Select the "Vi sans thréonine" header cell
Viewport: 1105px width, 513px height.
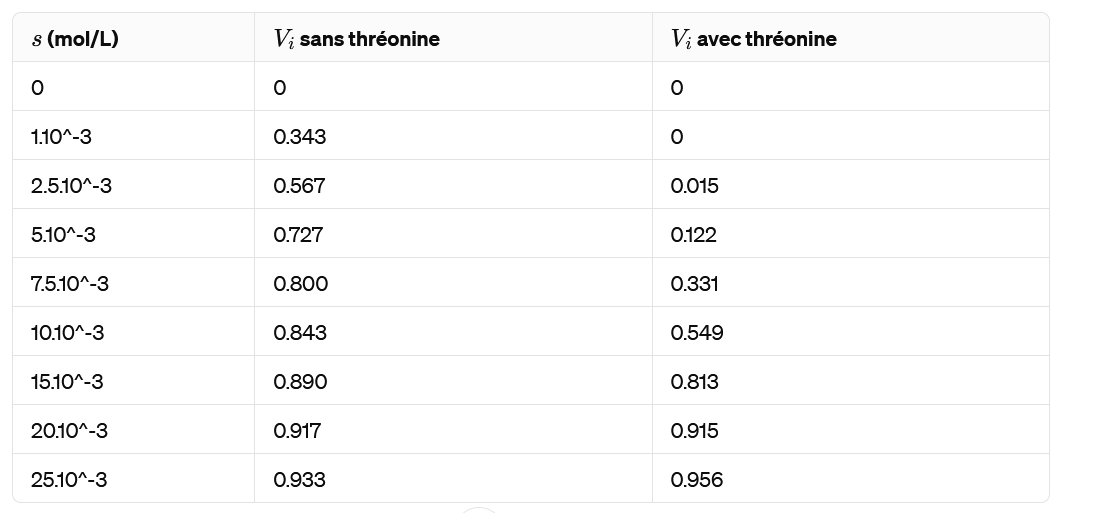tap(357, 39)
